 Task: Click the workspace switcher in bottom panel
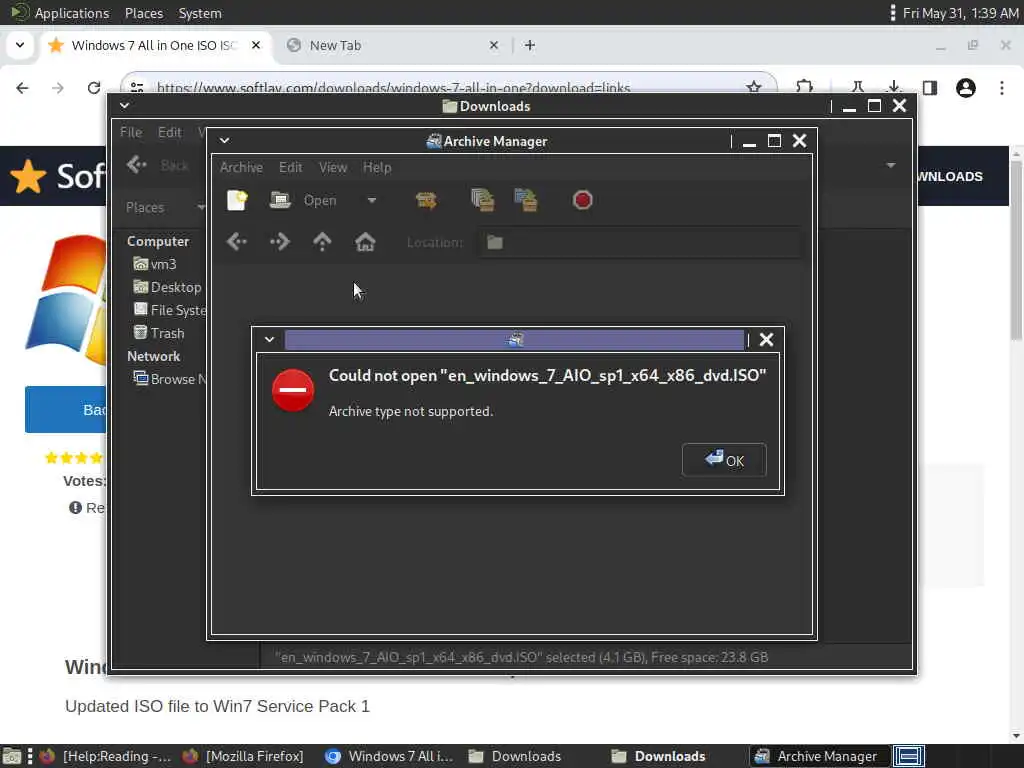[908, 756]
